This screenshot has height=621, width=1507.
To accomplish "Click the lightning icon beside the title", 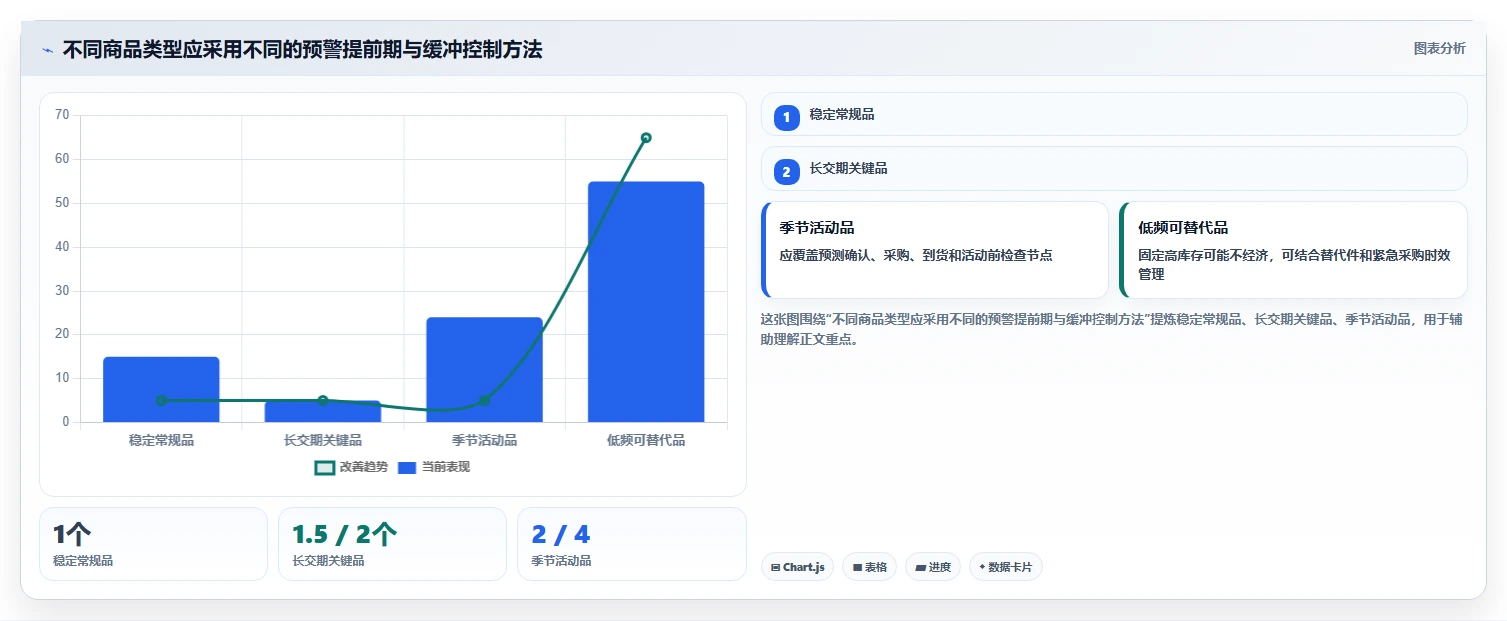I will (x=47, y=50).
